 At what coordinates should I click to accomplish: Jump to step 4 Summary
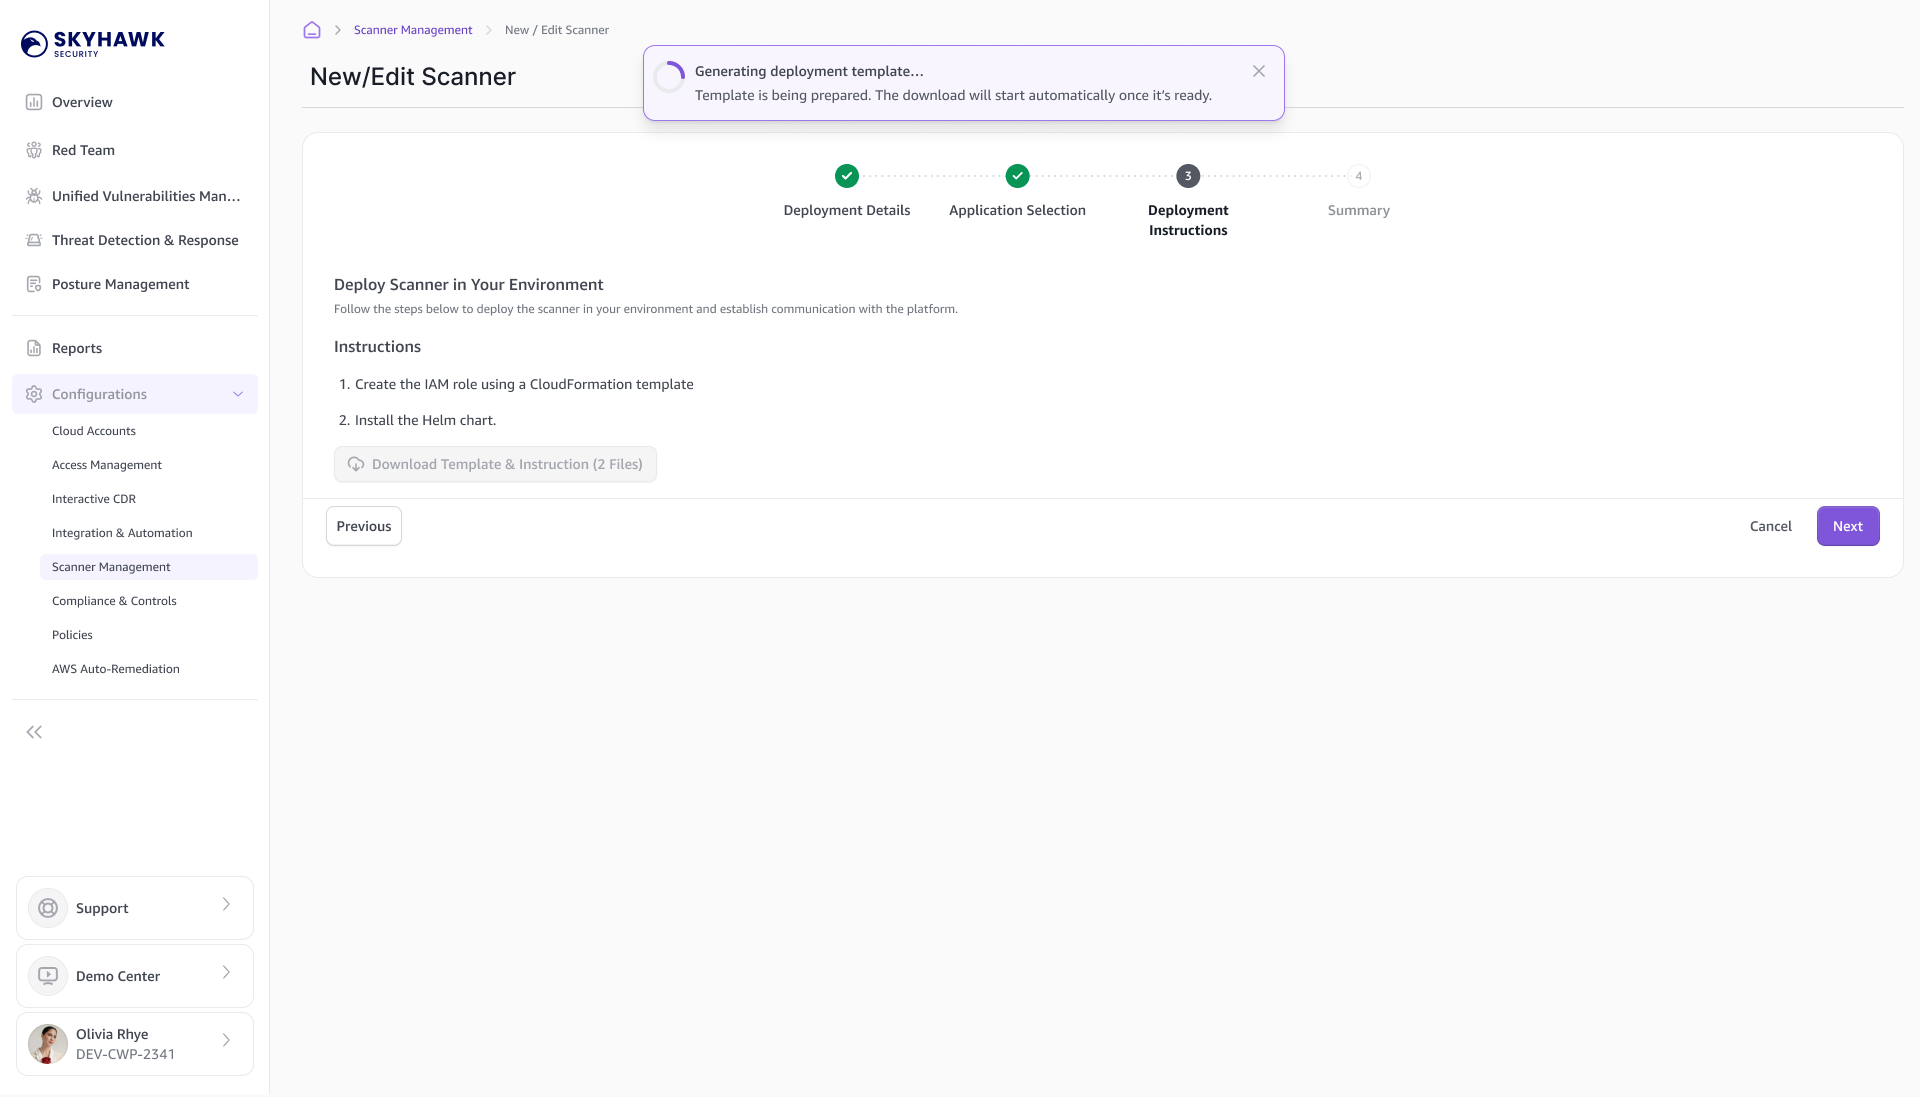pos(1358,176)
